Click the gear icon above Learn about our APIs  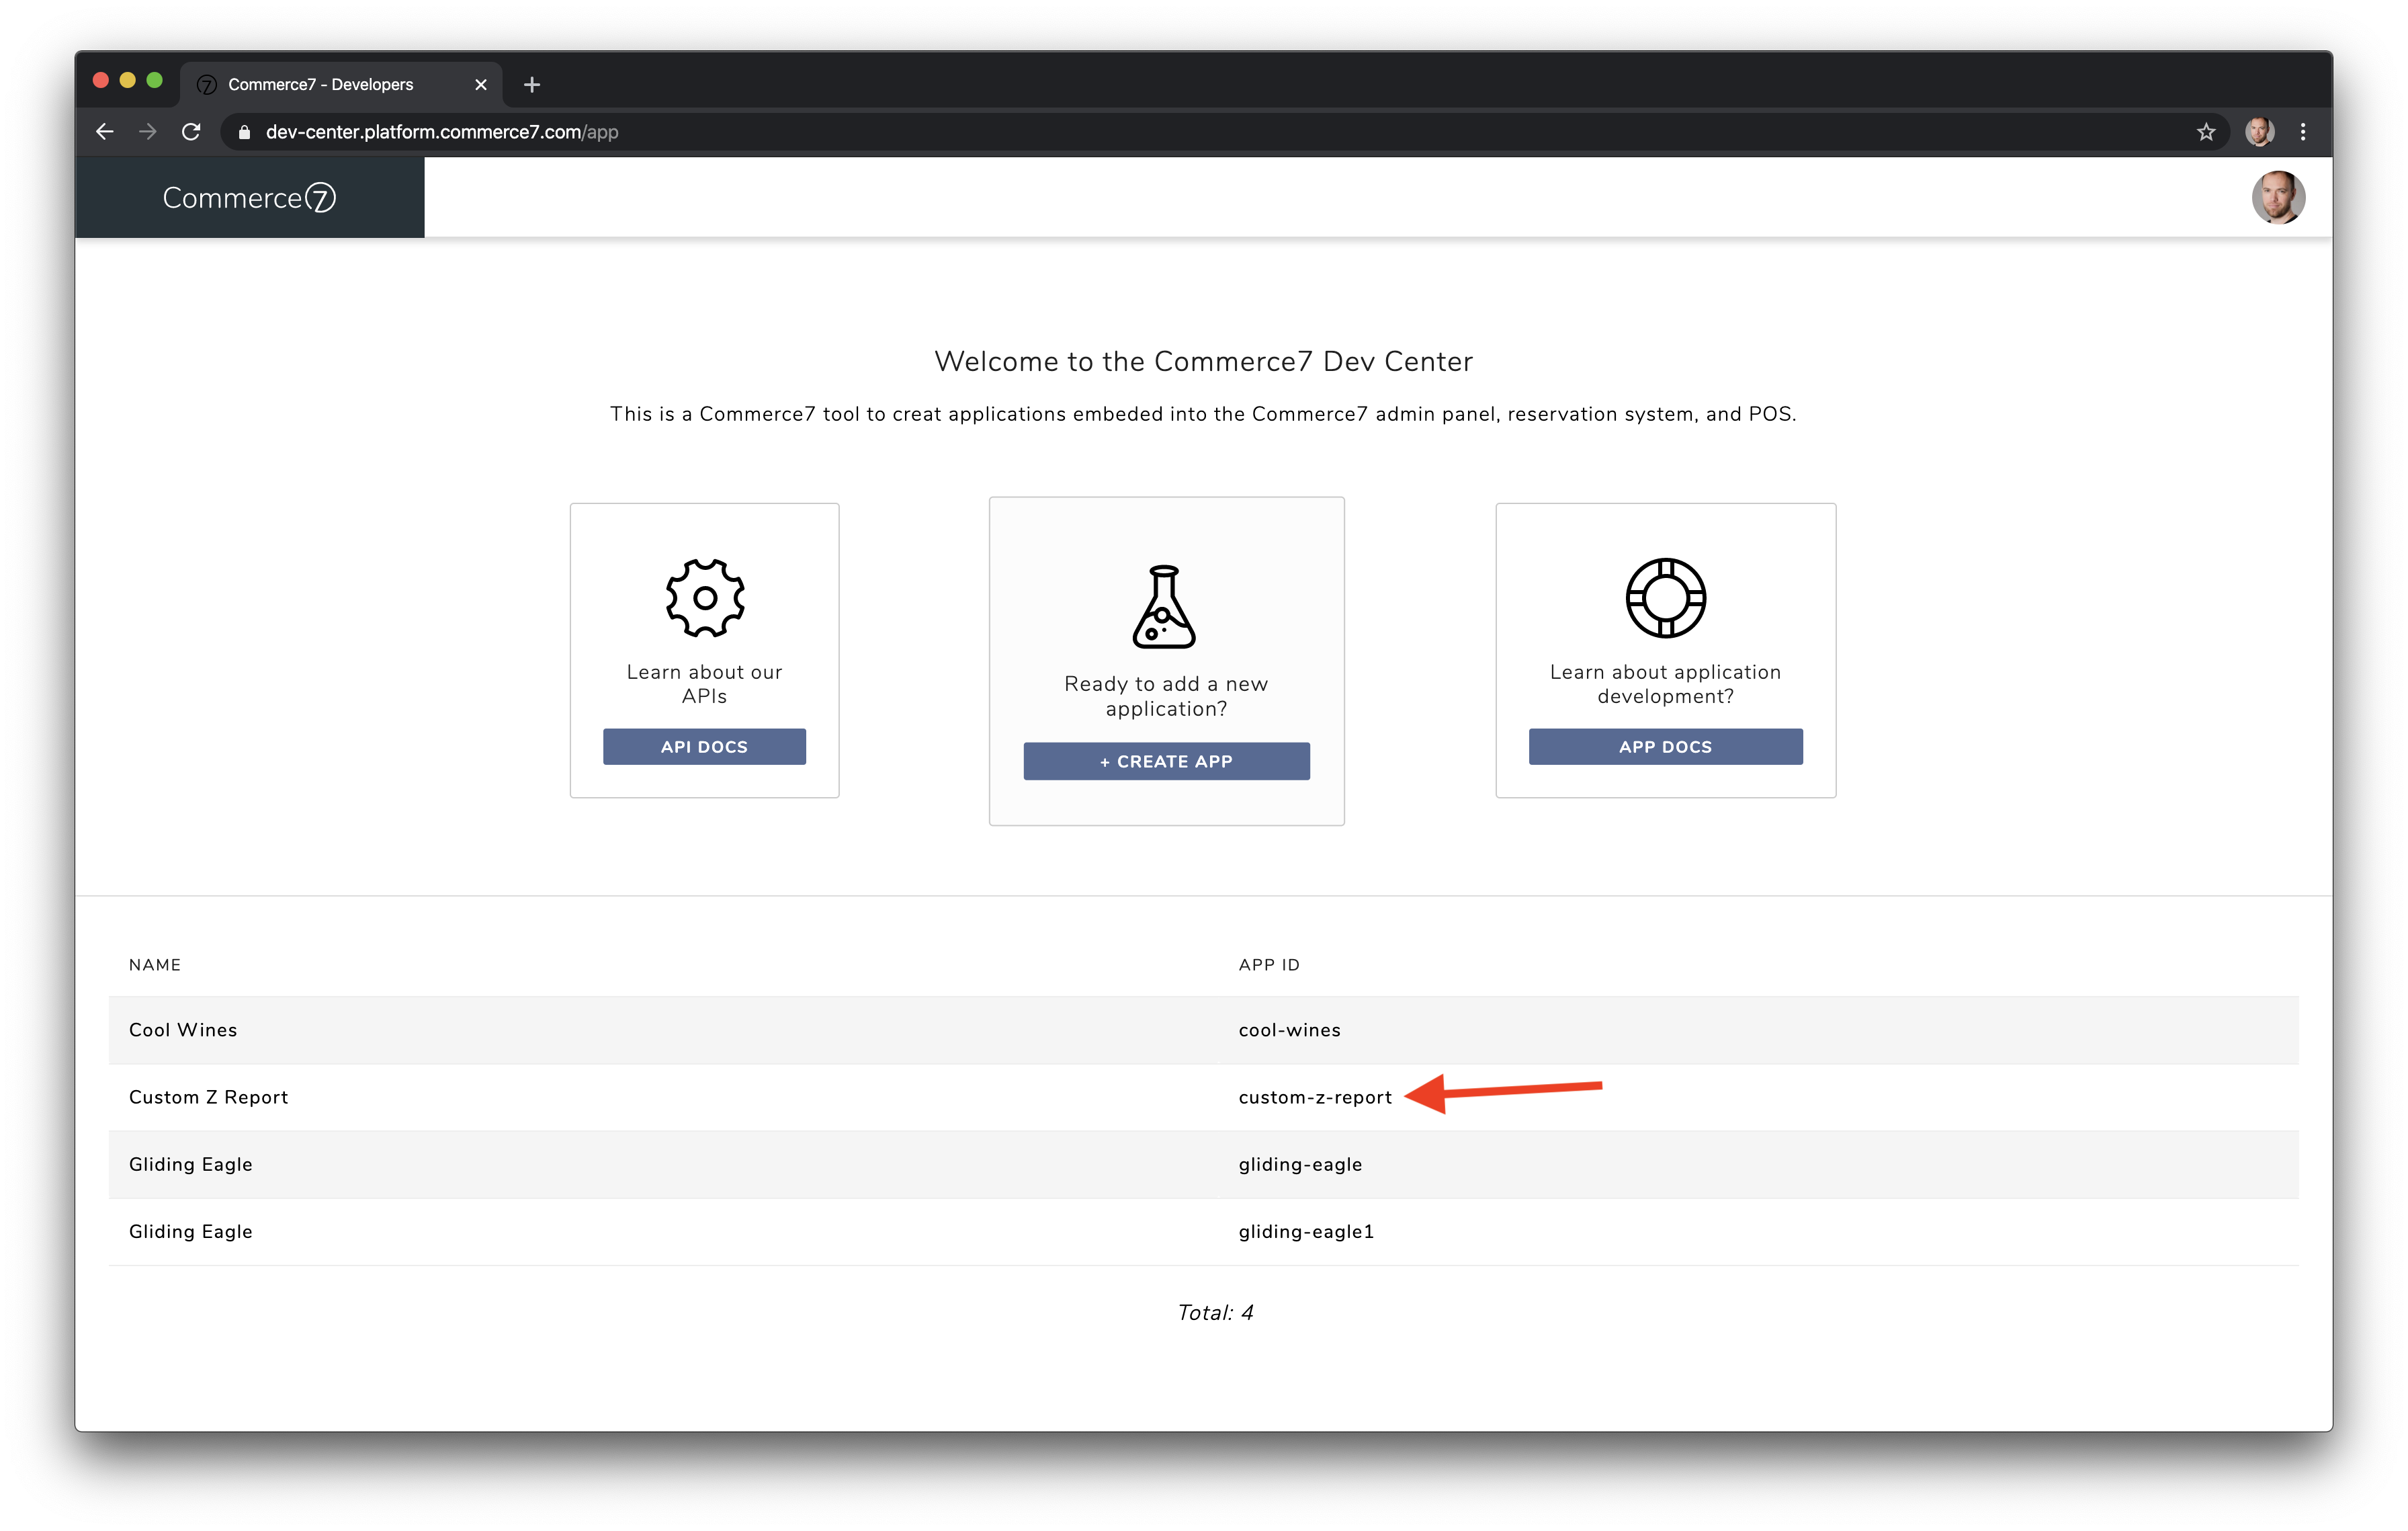pos(705,598)
